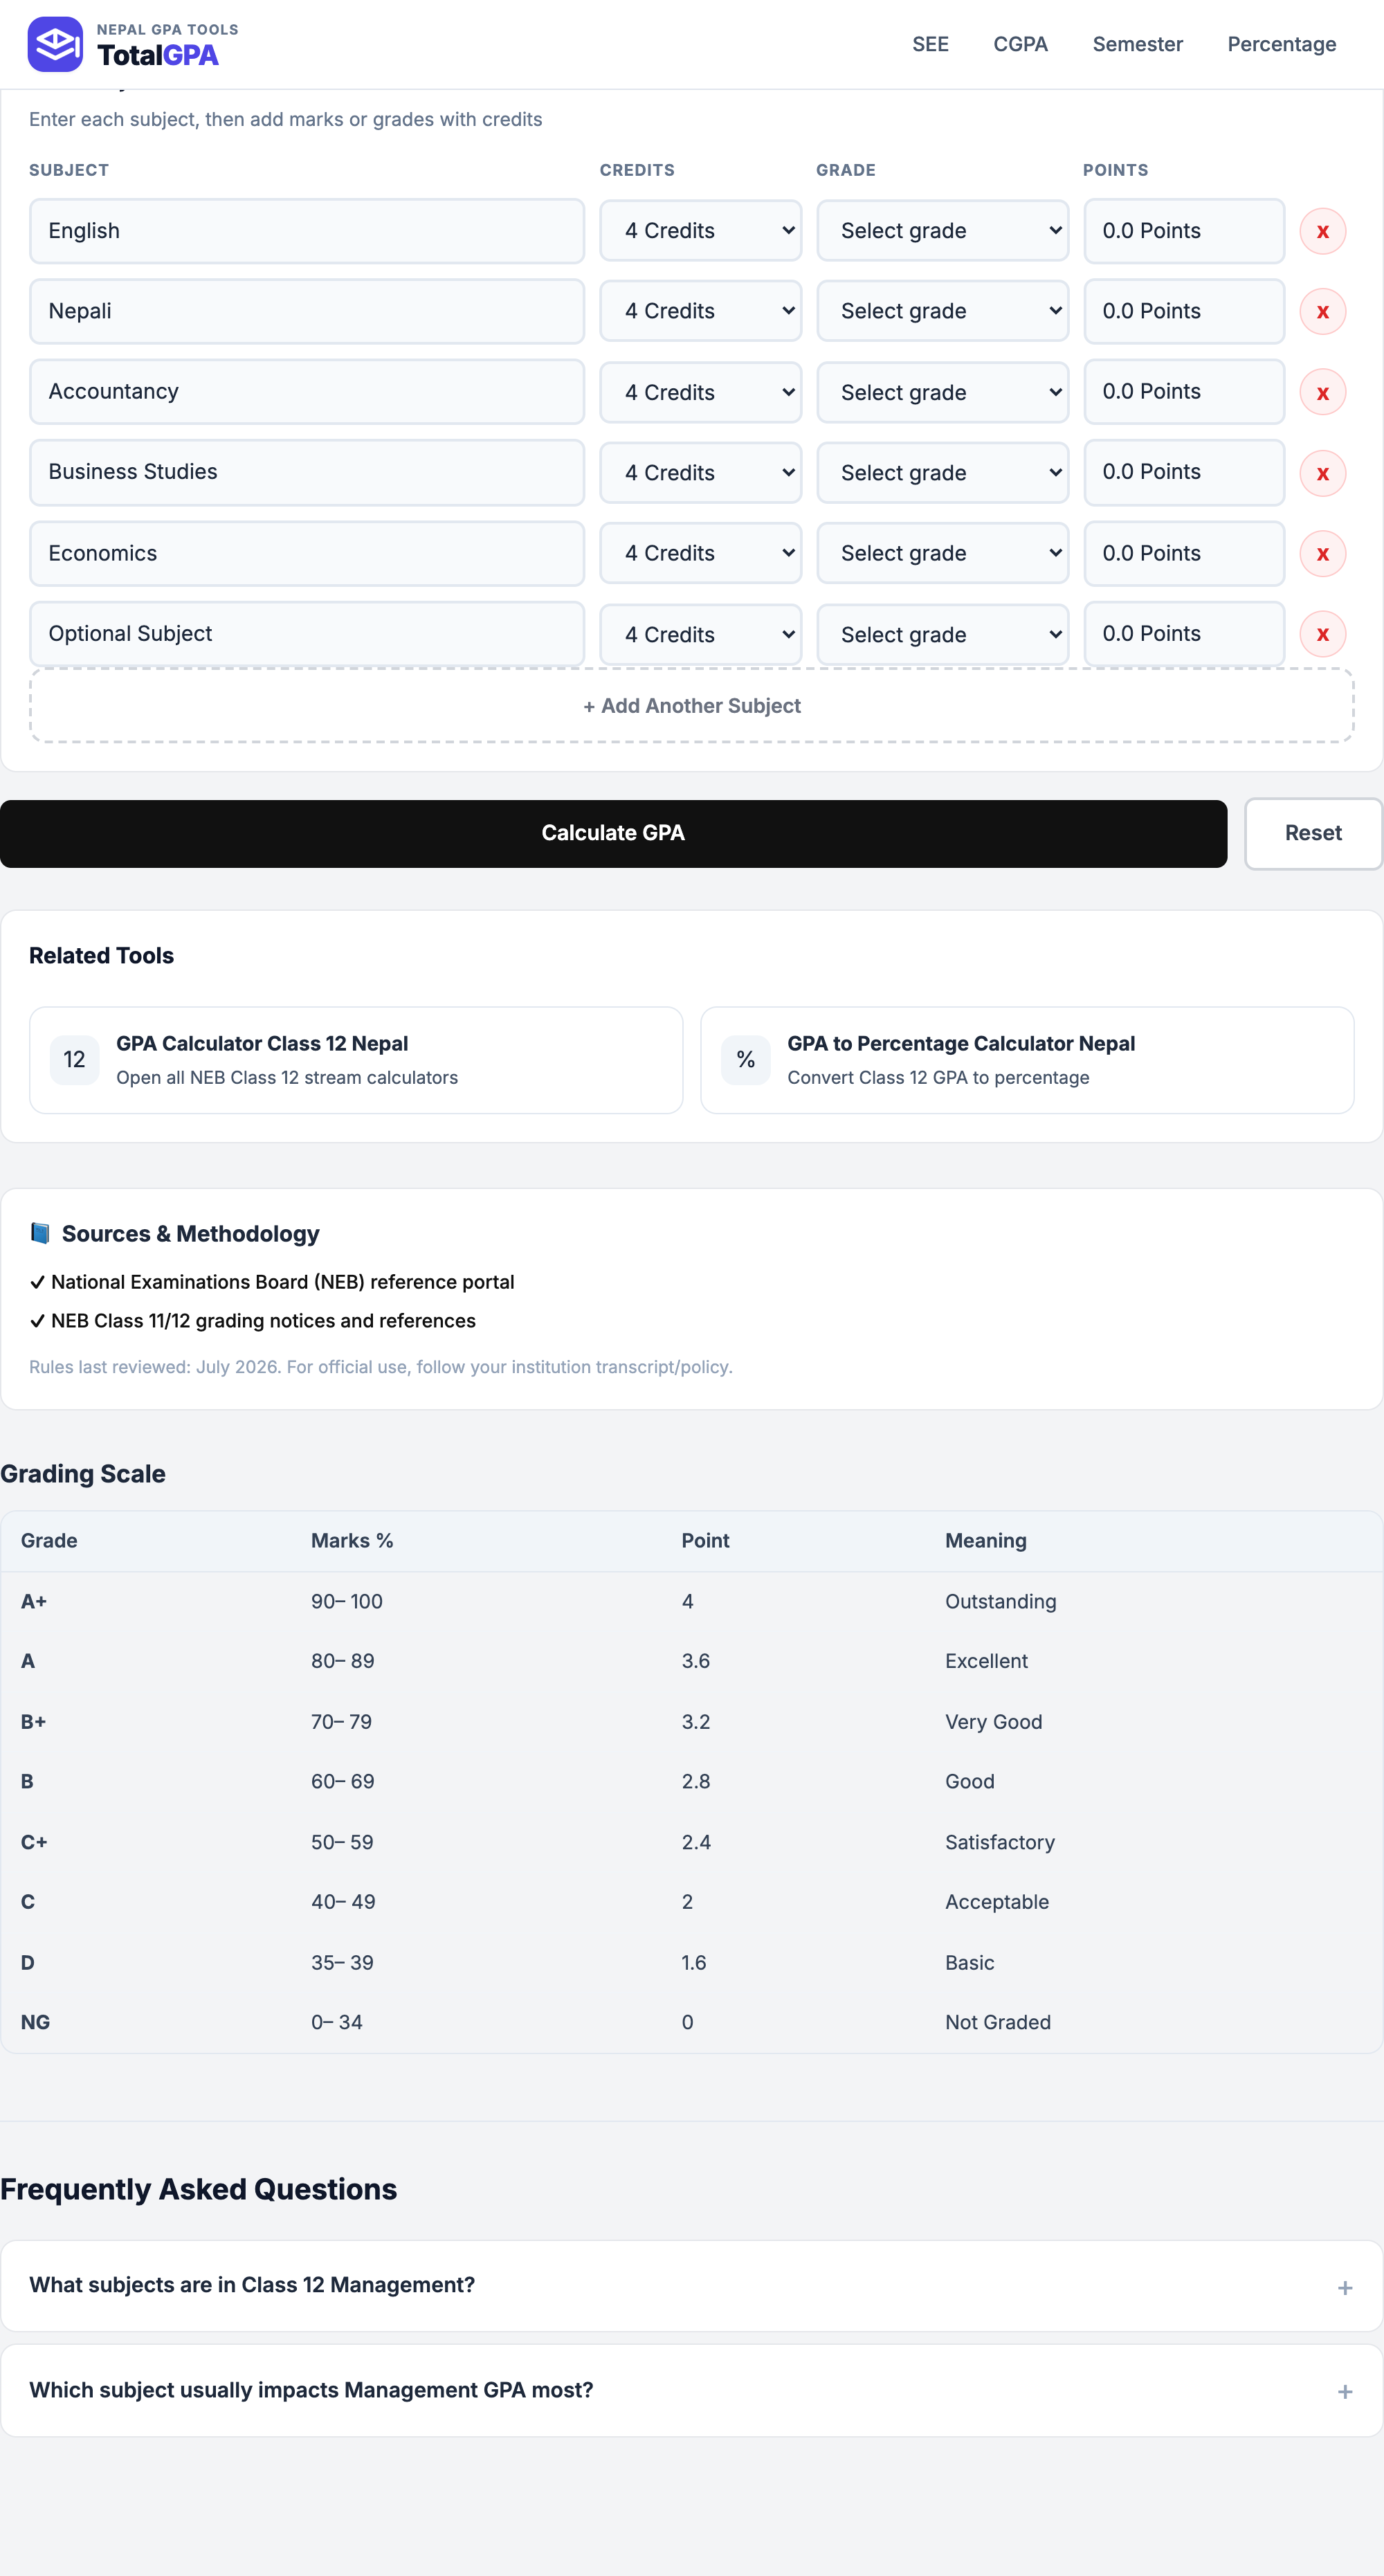The image size is (1384, 2576).
Task: Open NEB Class 11/12 grading notices link
Action: click(x=263, y=1321)
